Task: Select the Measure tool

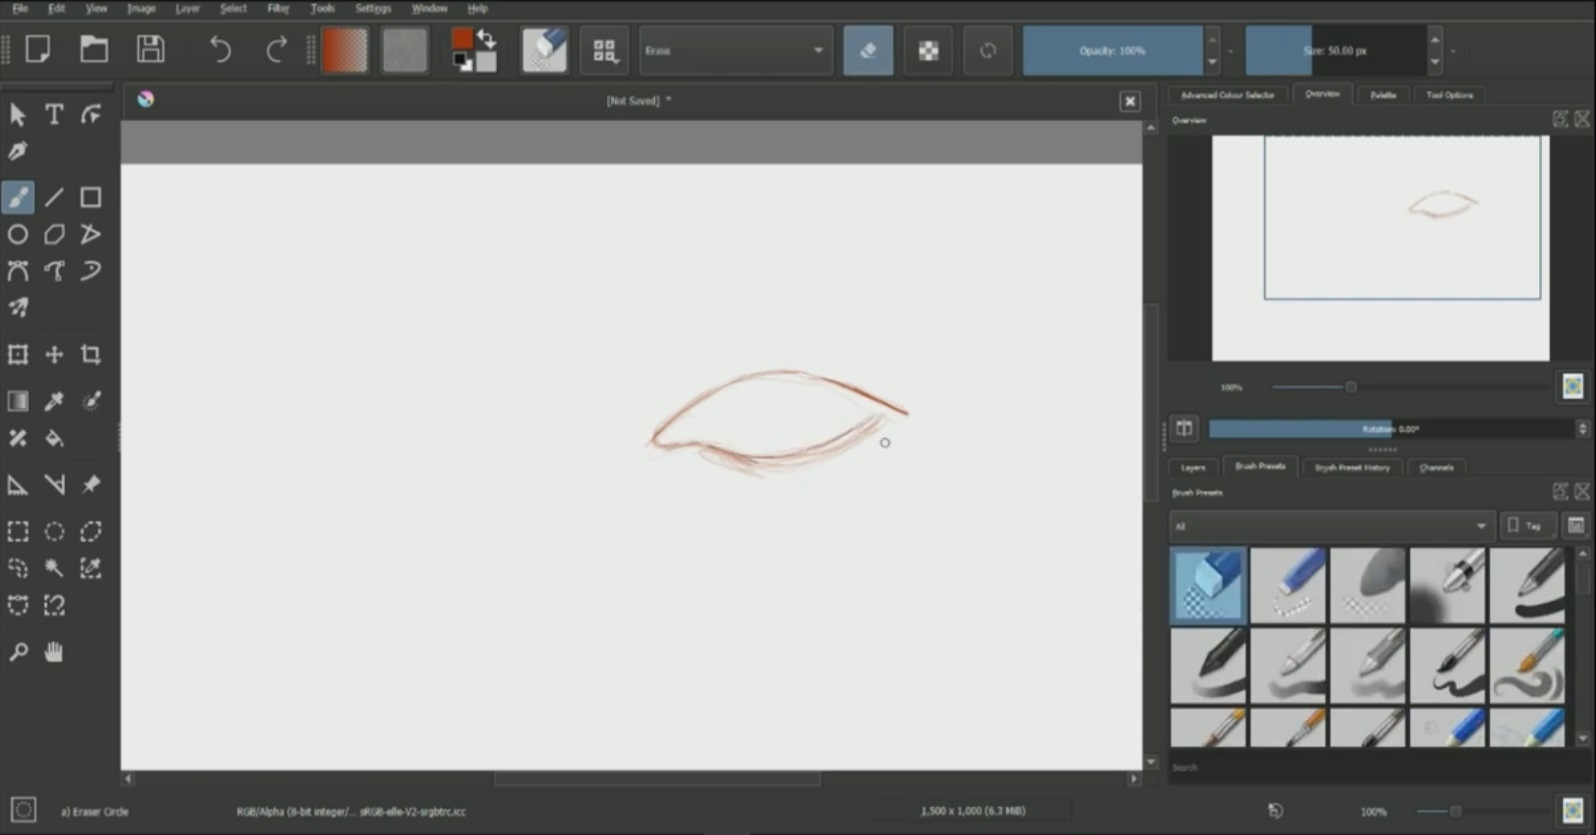Action: [54, 485]
